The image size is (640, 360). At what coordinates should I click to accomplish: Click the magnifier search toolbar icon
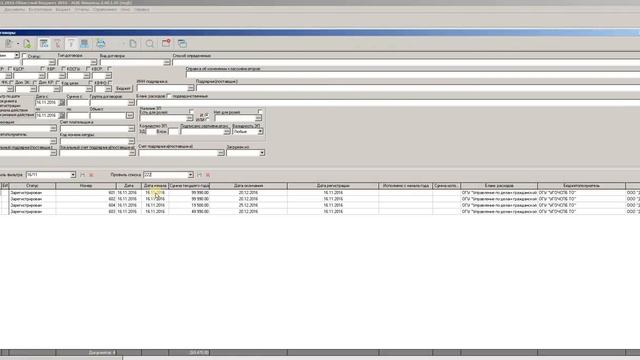(150, 44)
